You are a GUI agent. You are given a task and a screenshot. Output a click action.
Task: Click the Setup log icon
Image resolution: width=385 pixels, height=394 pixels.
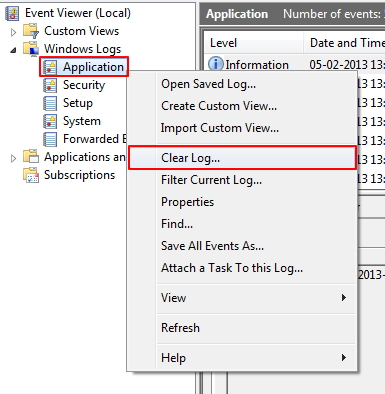tap(50, 103)
